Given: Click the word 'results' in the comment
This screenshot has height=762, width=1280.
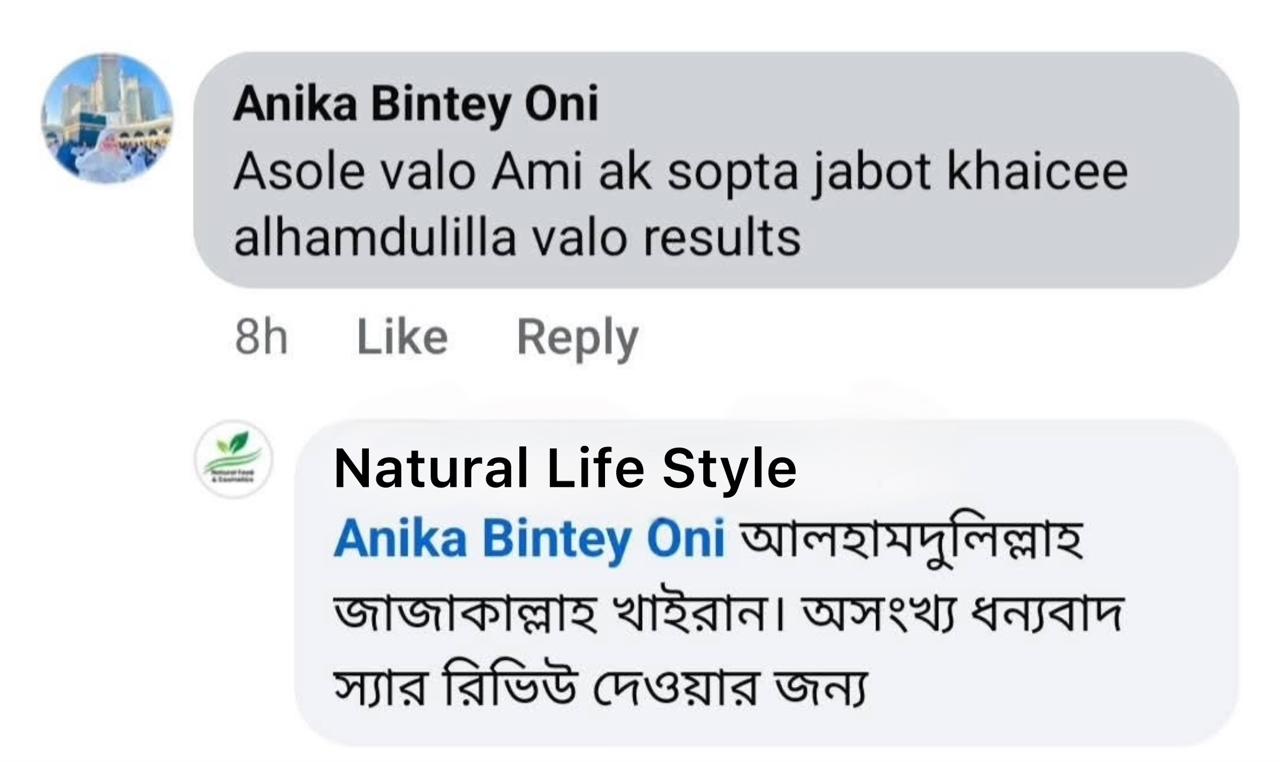Looking at the screenshot, I should click(x=724, y=238).
